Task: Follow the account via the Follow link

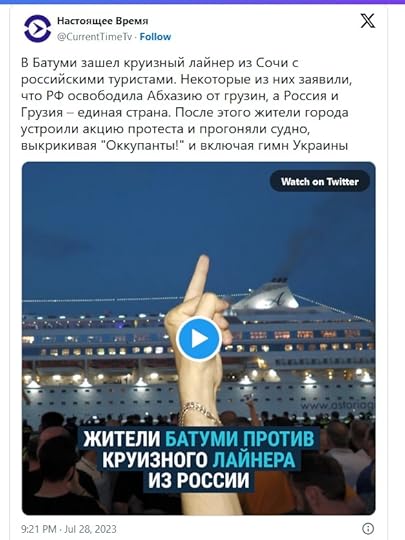Action: pos(155,37)
